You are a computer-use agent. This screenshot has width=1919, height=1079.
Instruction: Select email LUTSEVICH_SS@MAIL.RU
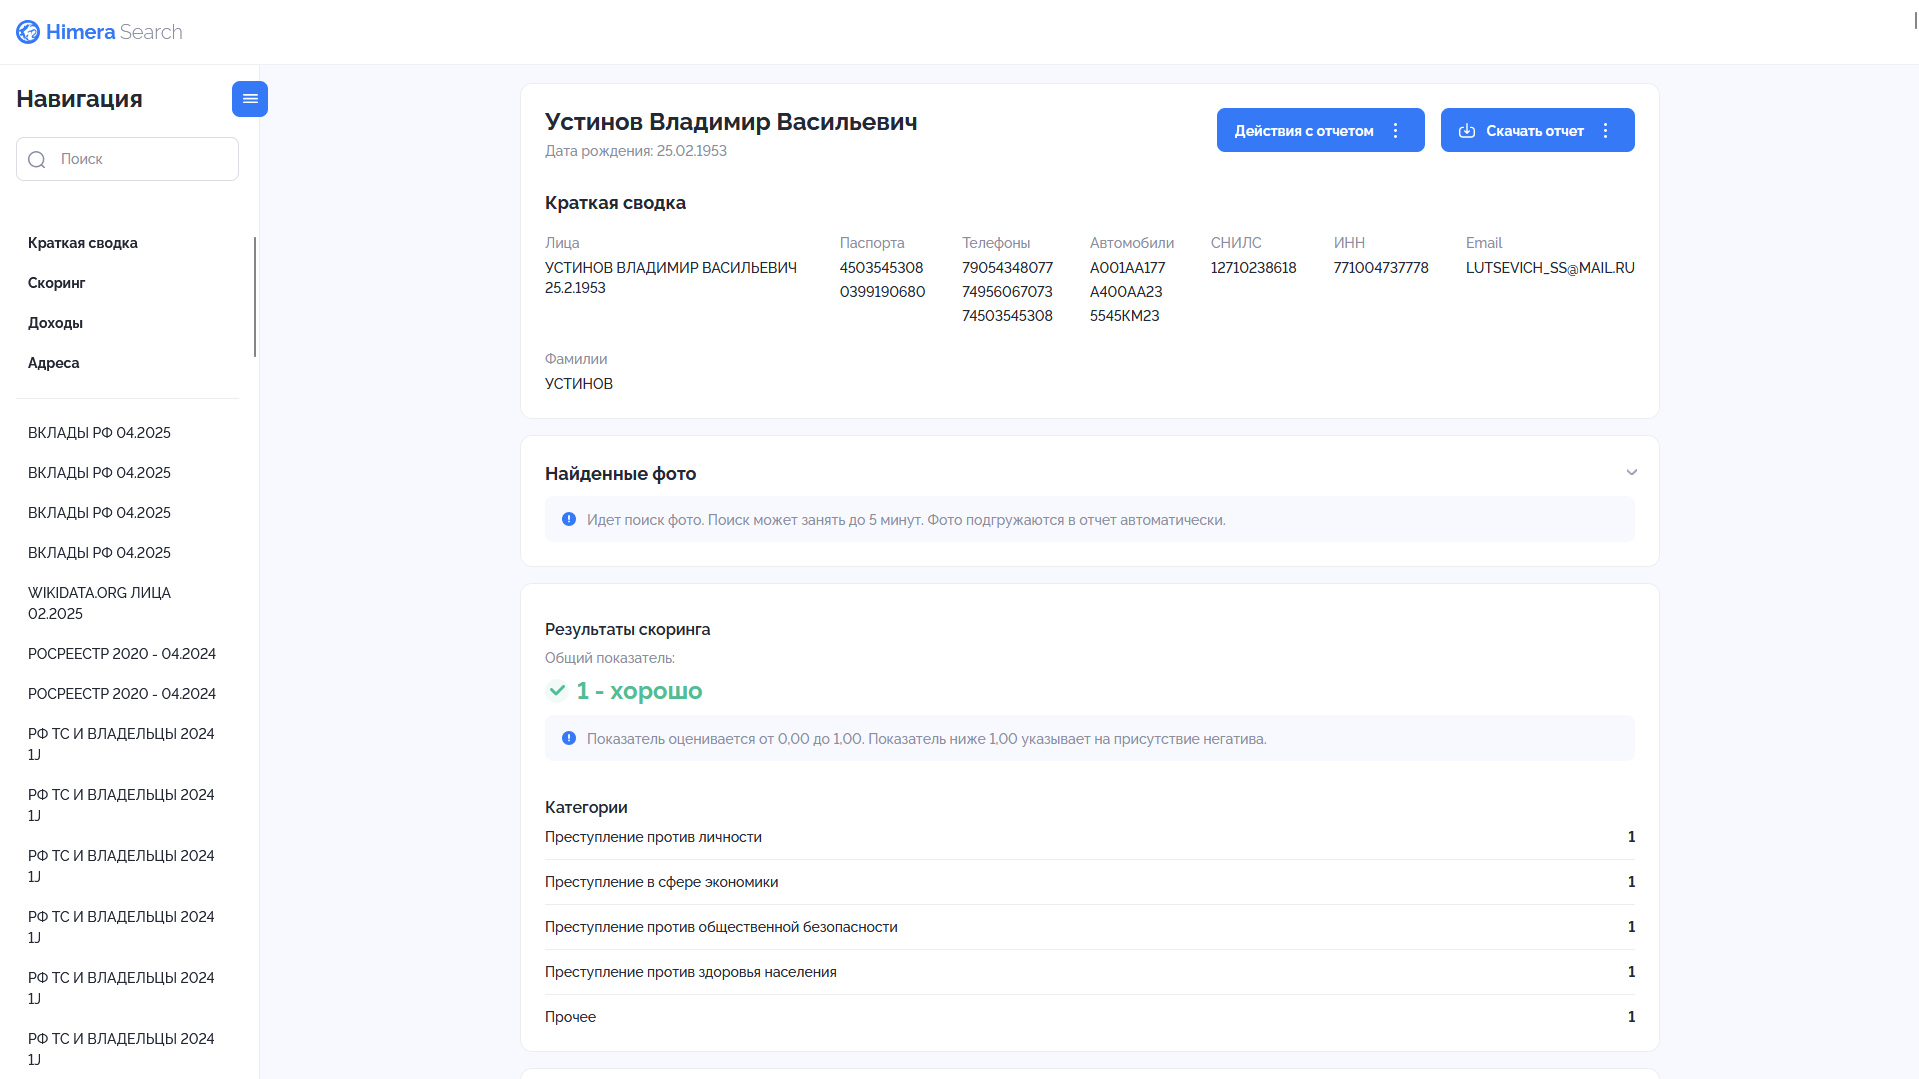pyautogui.click(x=1550, y=268)
